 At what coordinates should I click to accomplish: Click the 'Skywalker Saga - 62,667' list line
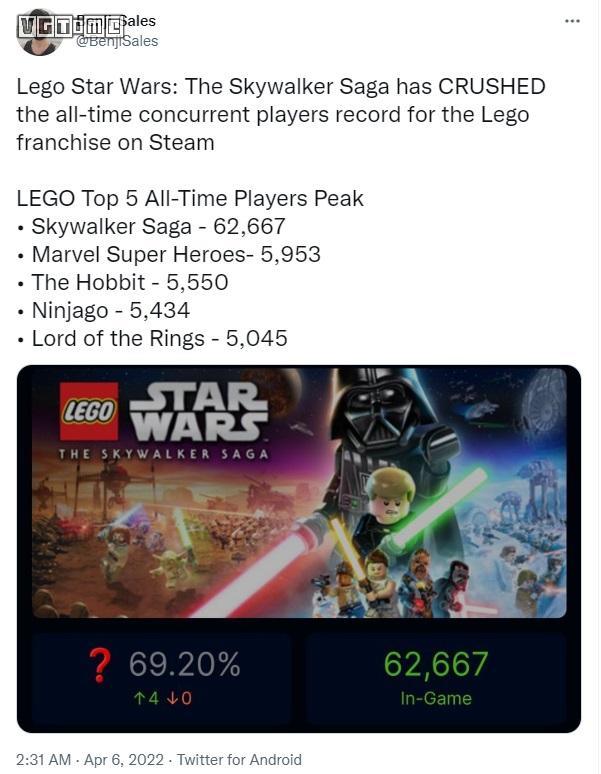[x=158, y=226]
